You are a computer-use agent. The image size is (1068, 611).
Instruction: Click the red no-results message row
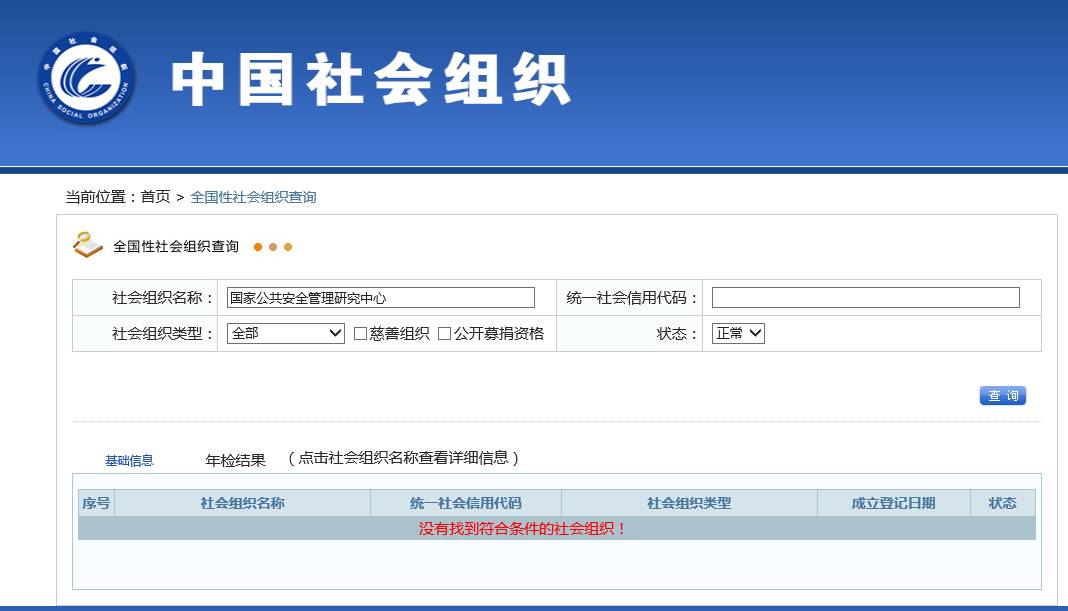(522, 529)
